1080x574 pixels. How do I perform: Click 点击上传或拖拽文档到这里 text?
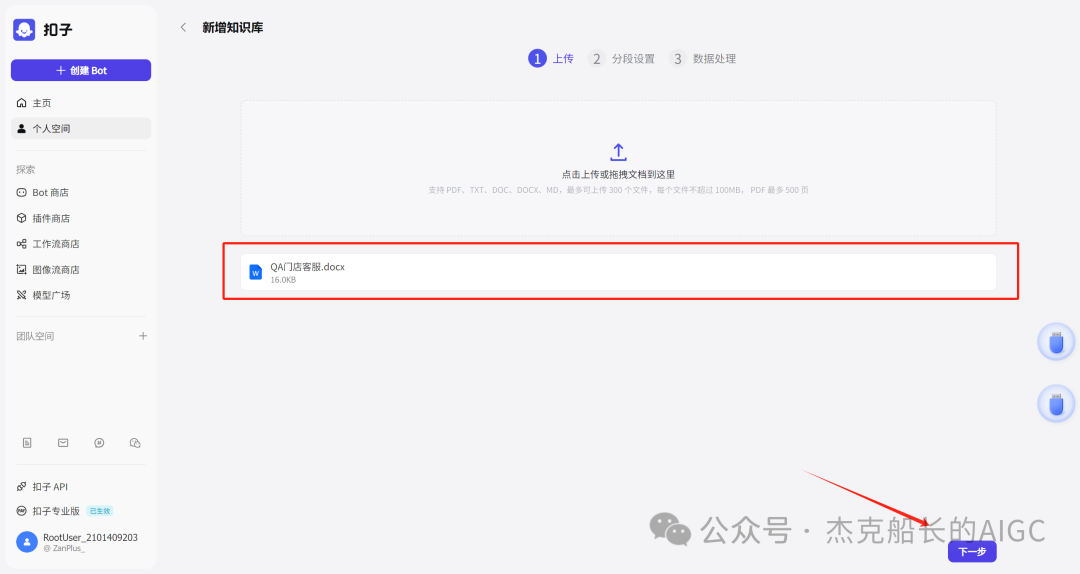point(619,174)
